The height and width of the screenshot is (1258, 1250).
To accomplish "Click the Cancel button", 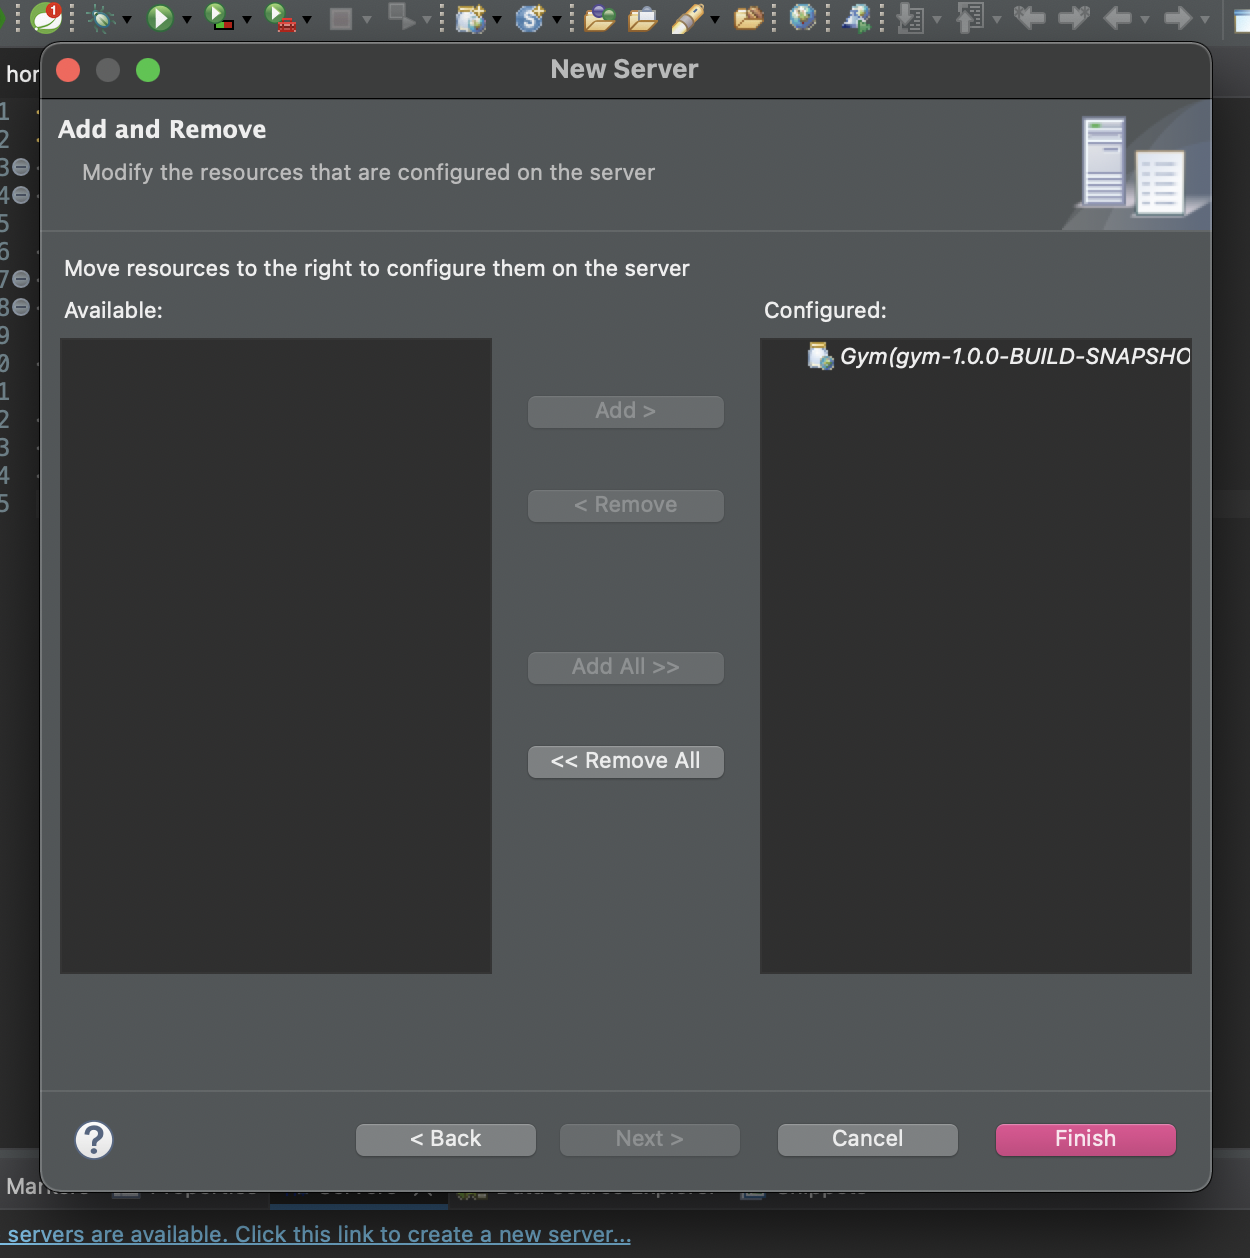I will tap(868, 1139).
